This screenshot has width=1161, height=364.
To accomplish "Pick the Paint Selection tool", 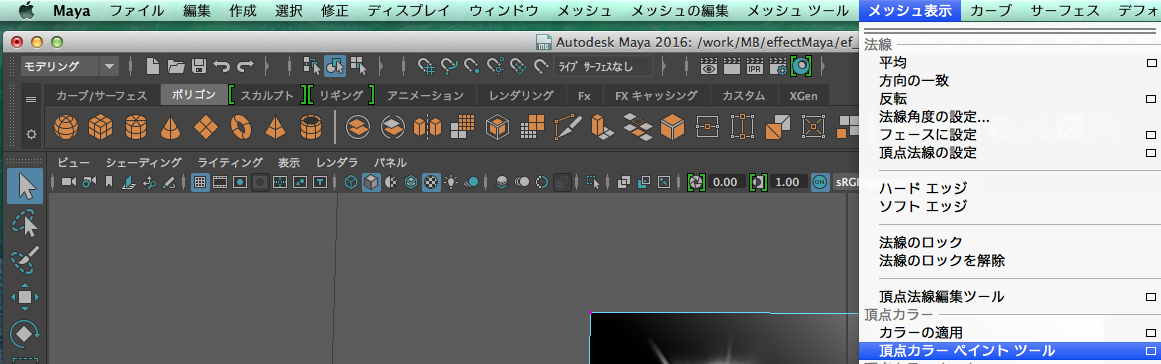I will point(25,260).
